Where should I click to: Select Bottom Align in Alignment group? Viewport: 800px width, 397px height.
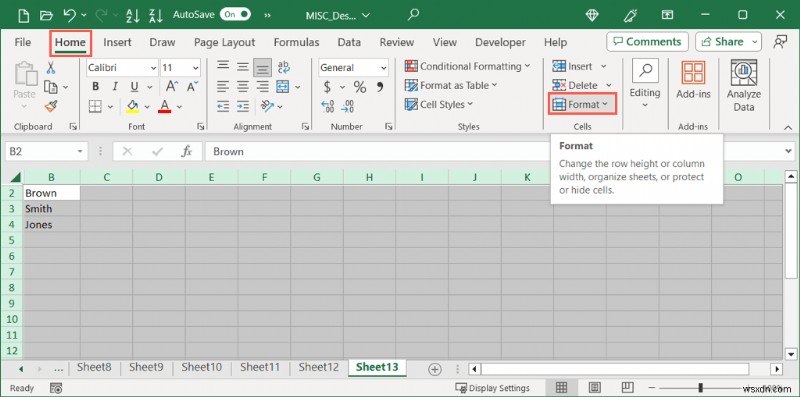tap(262, 67)
